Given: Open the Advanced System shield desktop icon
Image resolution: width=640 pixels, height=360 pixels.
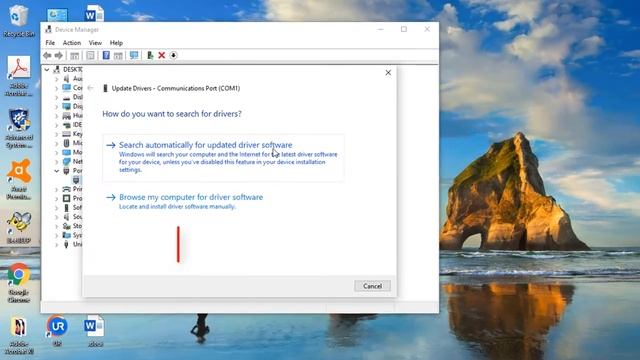Looking at the screenshot, I should [x=19, y=129].
